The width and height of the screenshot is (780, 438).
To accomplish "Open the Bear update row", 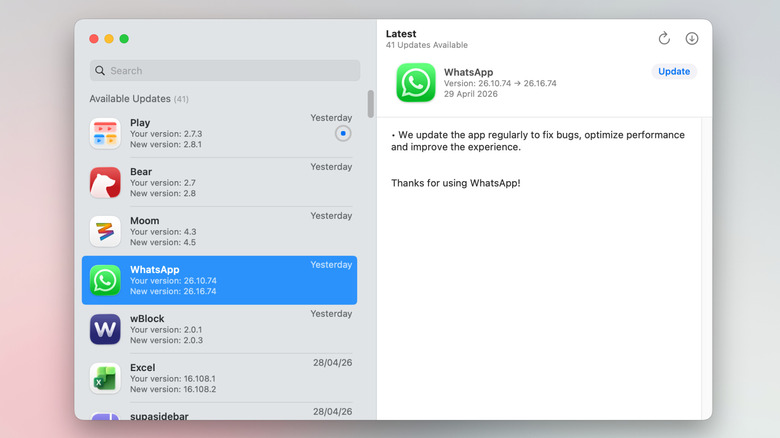I will 219,182.
